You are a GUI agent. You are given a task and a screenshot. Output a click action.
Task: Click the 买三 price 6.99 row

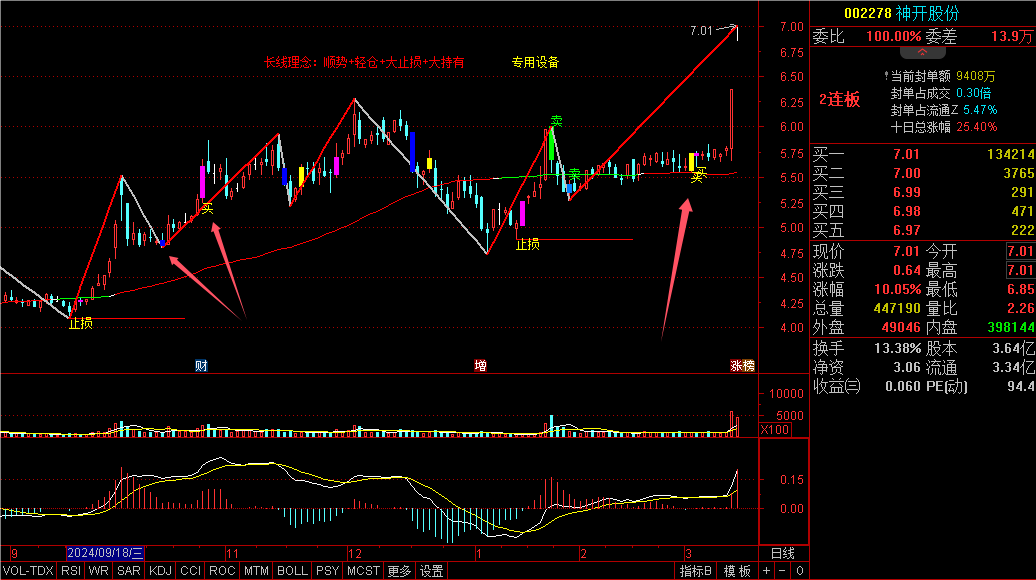click(923, 192)
